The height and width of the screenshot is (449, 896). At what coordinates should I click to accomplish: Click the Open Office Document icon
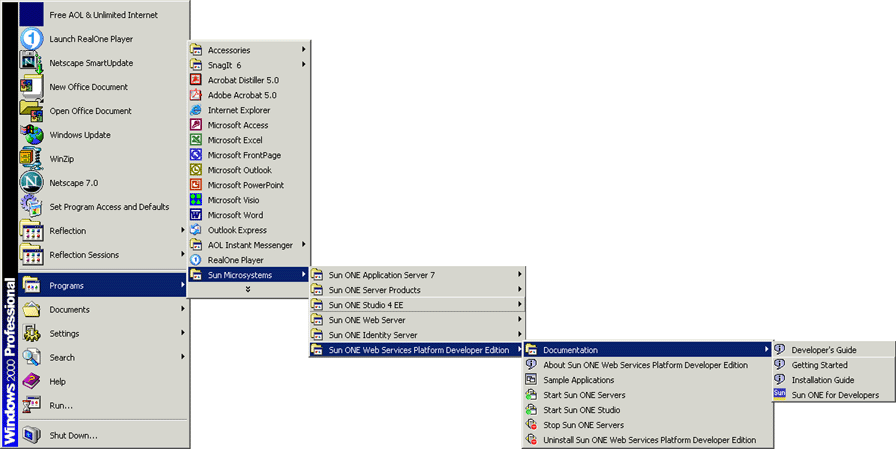[31, 111]
